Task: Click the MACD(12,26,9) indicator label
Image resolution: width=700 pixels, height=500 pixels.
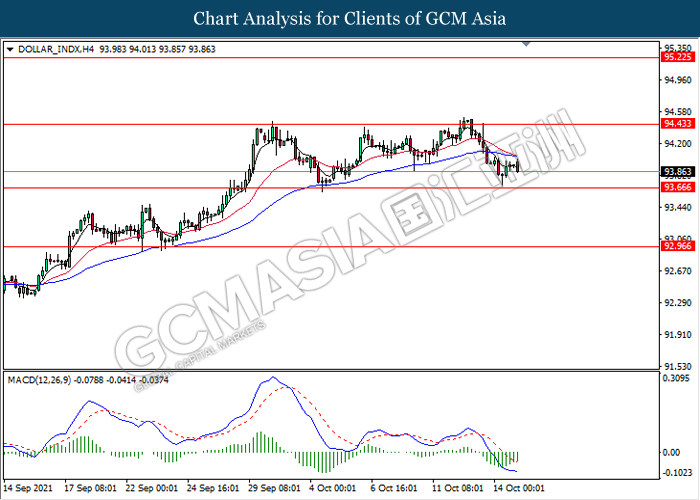Action: pyautogui.click(x=39, y=380)
